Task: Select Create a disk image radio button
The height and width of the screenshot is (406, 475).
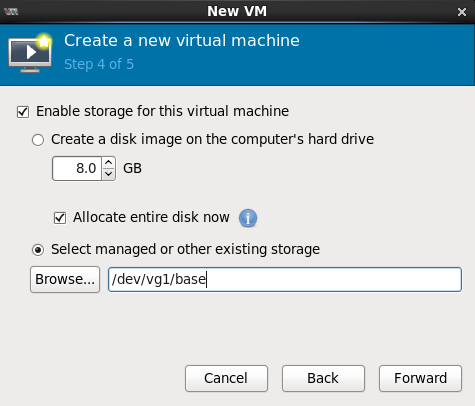Action: tap(38, 140)
